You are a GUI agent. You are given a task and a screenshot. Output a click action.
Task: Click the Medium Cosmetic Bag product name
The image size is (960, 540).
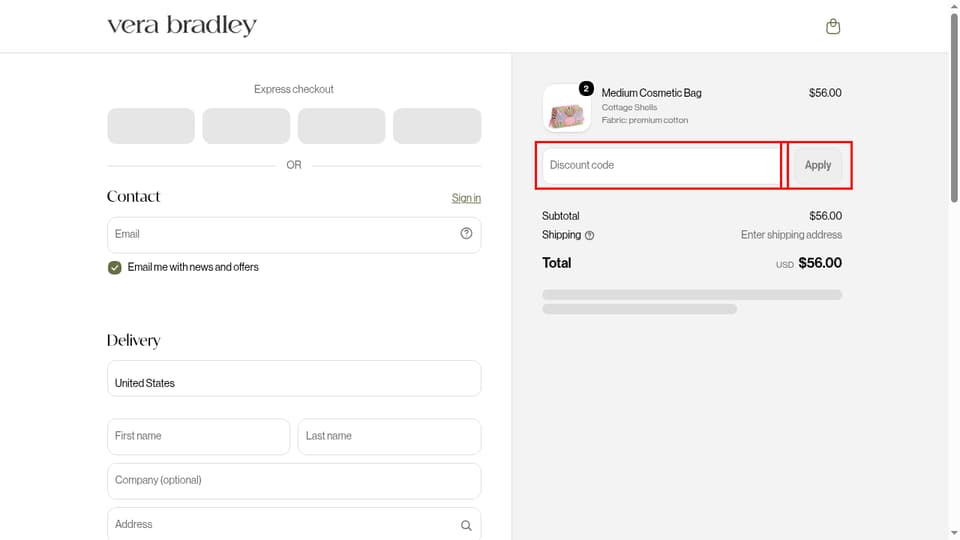click(x=651, y=93)
